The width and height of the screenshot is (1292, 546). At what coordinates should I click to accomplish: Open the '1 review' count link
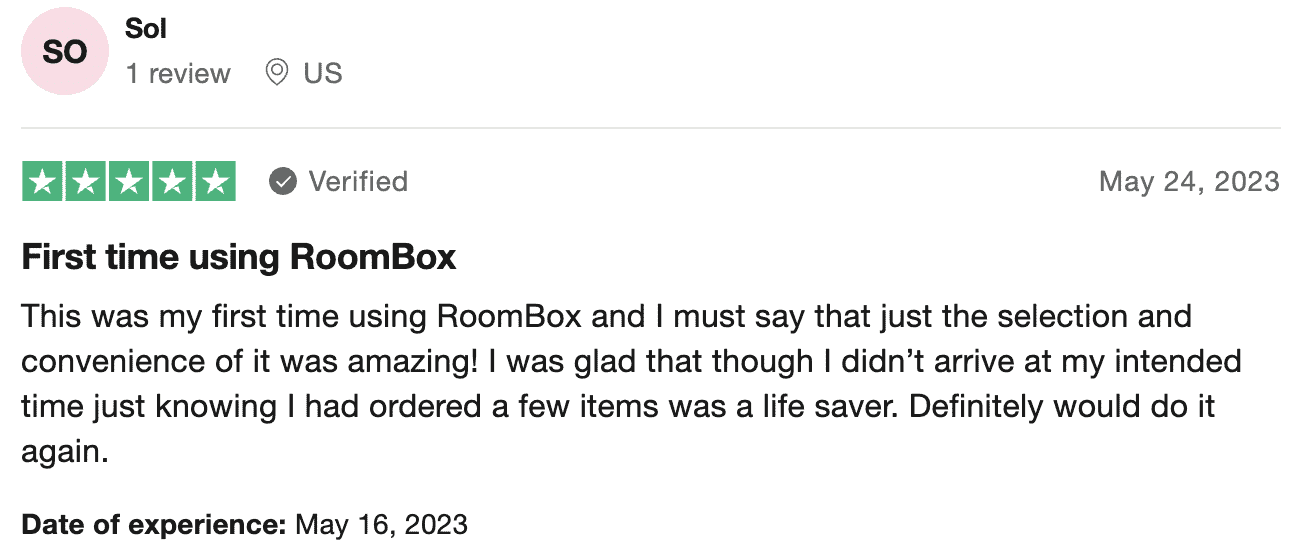(178, 73)
